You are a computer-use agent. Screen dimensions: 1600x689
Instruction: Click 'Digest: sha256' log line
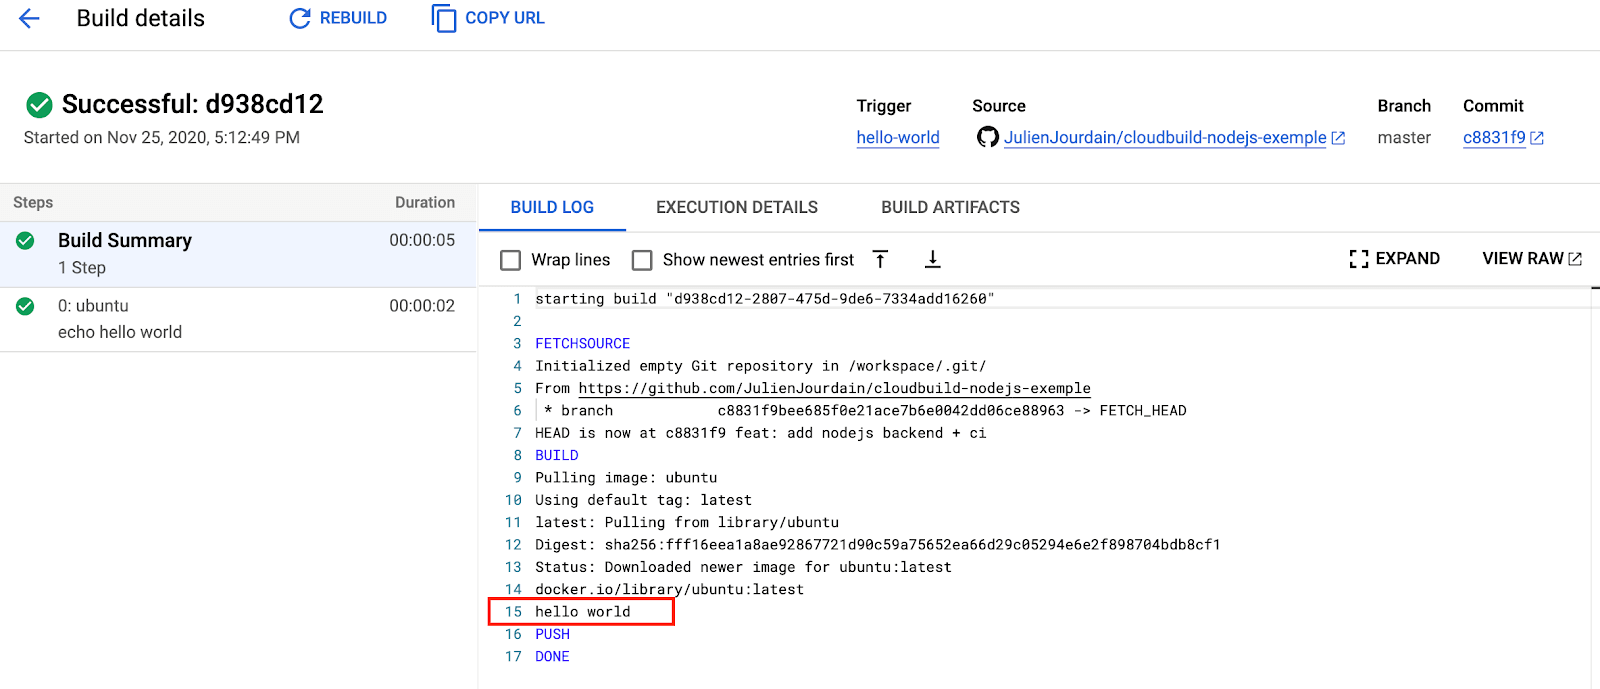[877, 545]
